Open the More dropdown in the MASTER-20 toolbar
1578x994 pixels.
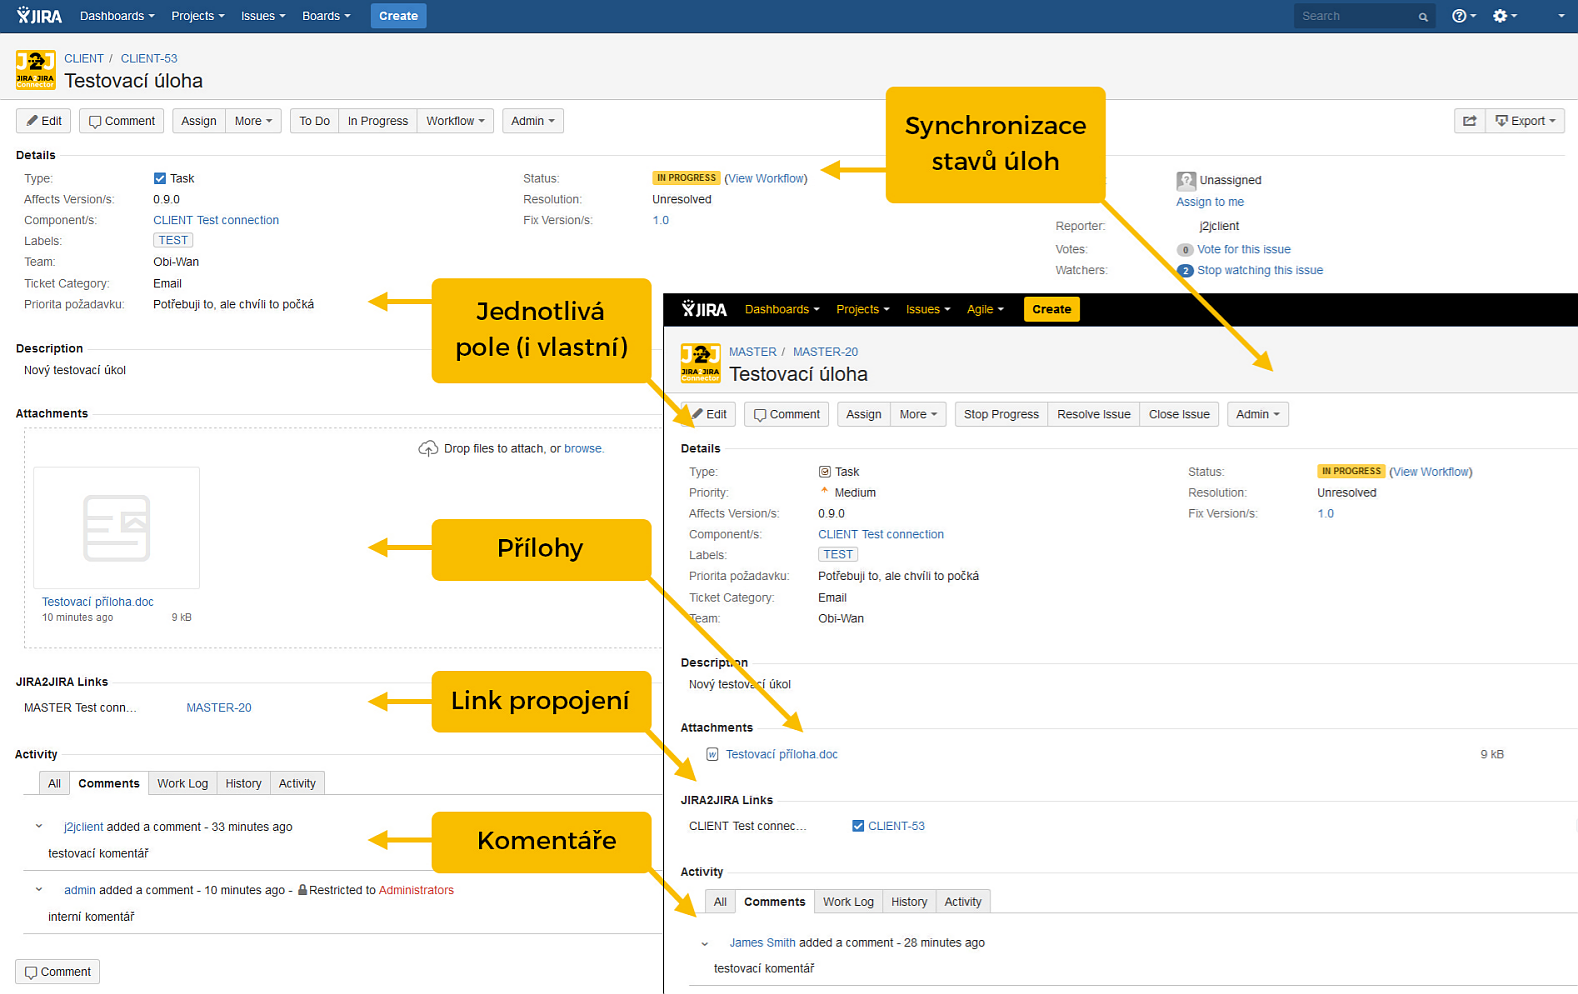click(x=918, y=414)
